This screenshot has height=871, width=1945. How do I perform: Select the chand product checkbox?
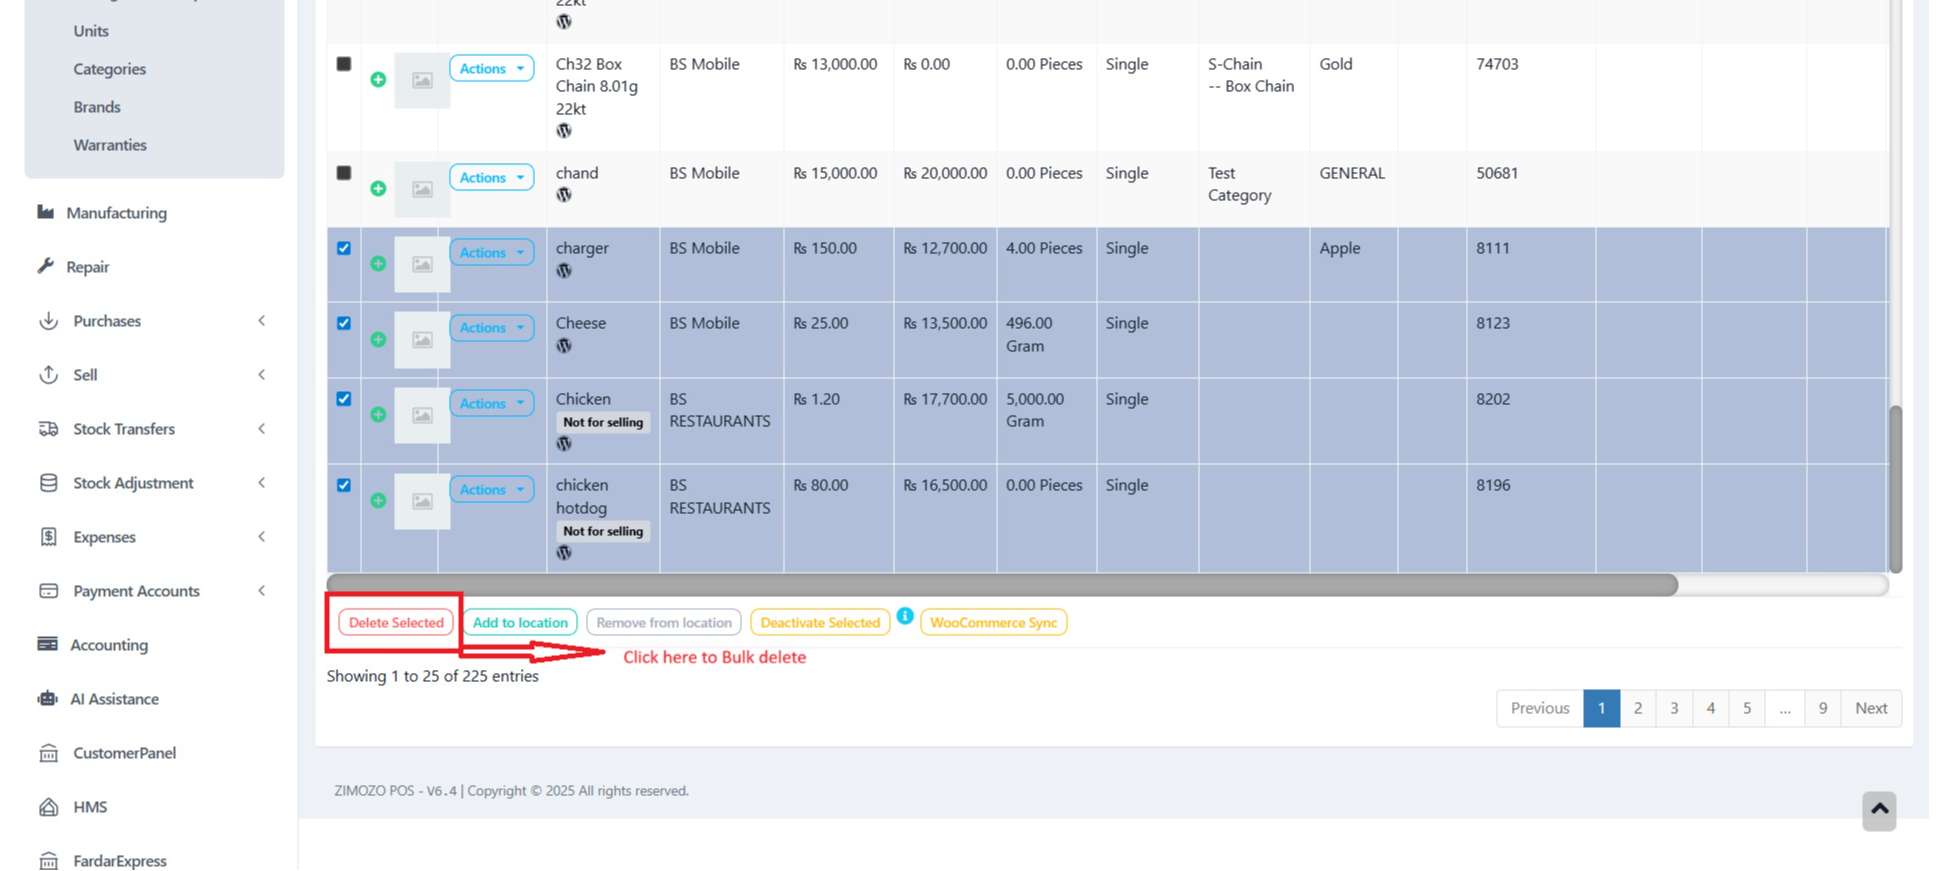coord(344,173)
